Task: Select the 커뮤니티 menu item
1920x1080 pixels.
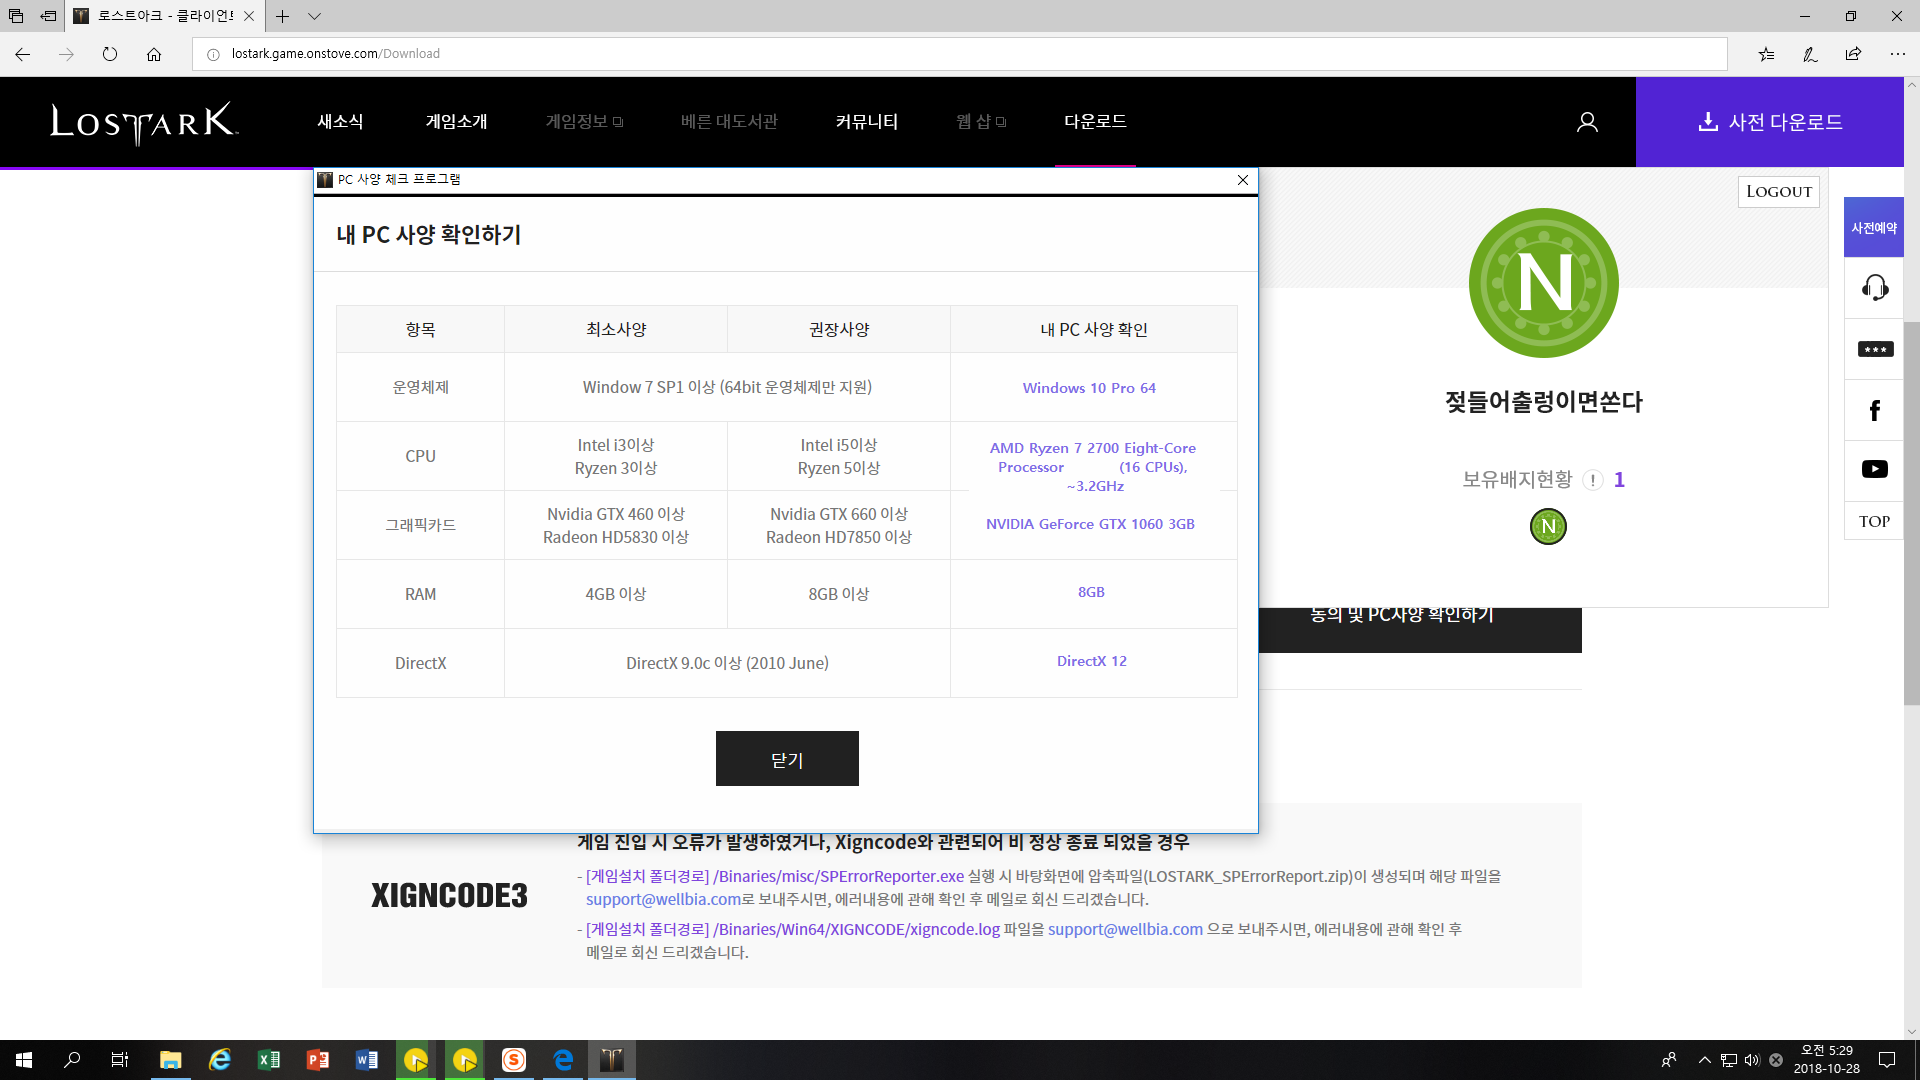Action: click(x=866, y=121)
